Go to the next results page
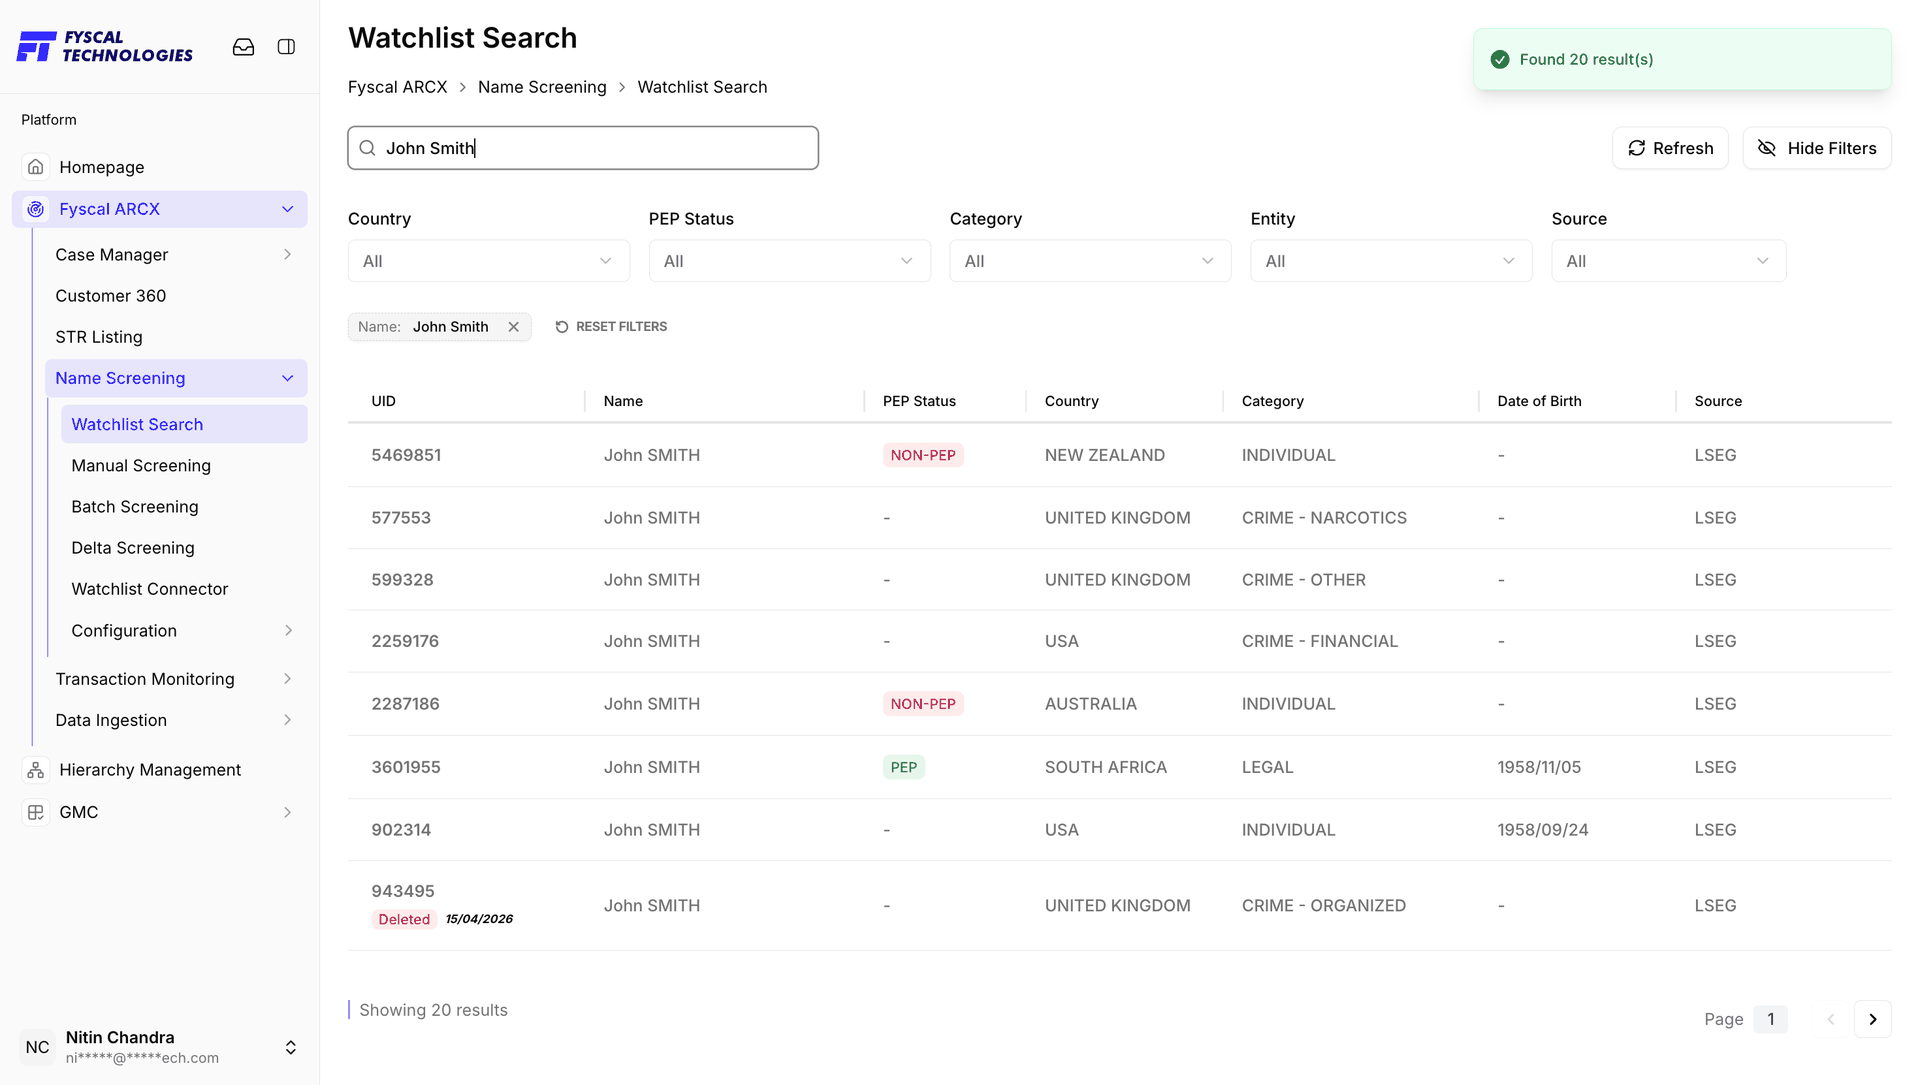The image size is (1920, 1085). (1872, 1019)
